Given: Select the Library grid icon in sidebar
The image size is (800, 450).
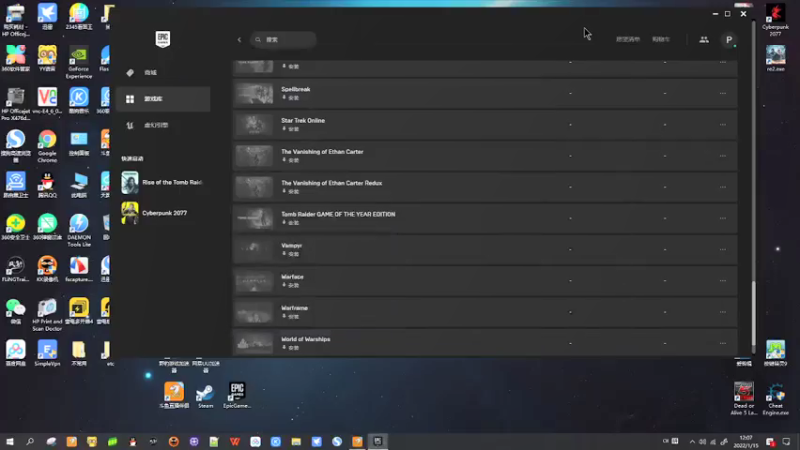Looking at the screenshot, I should (130, 99).
